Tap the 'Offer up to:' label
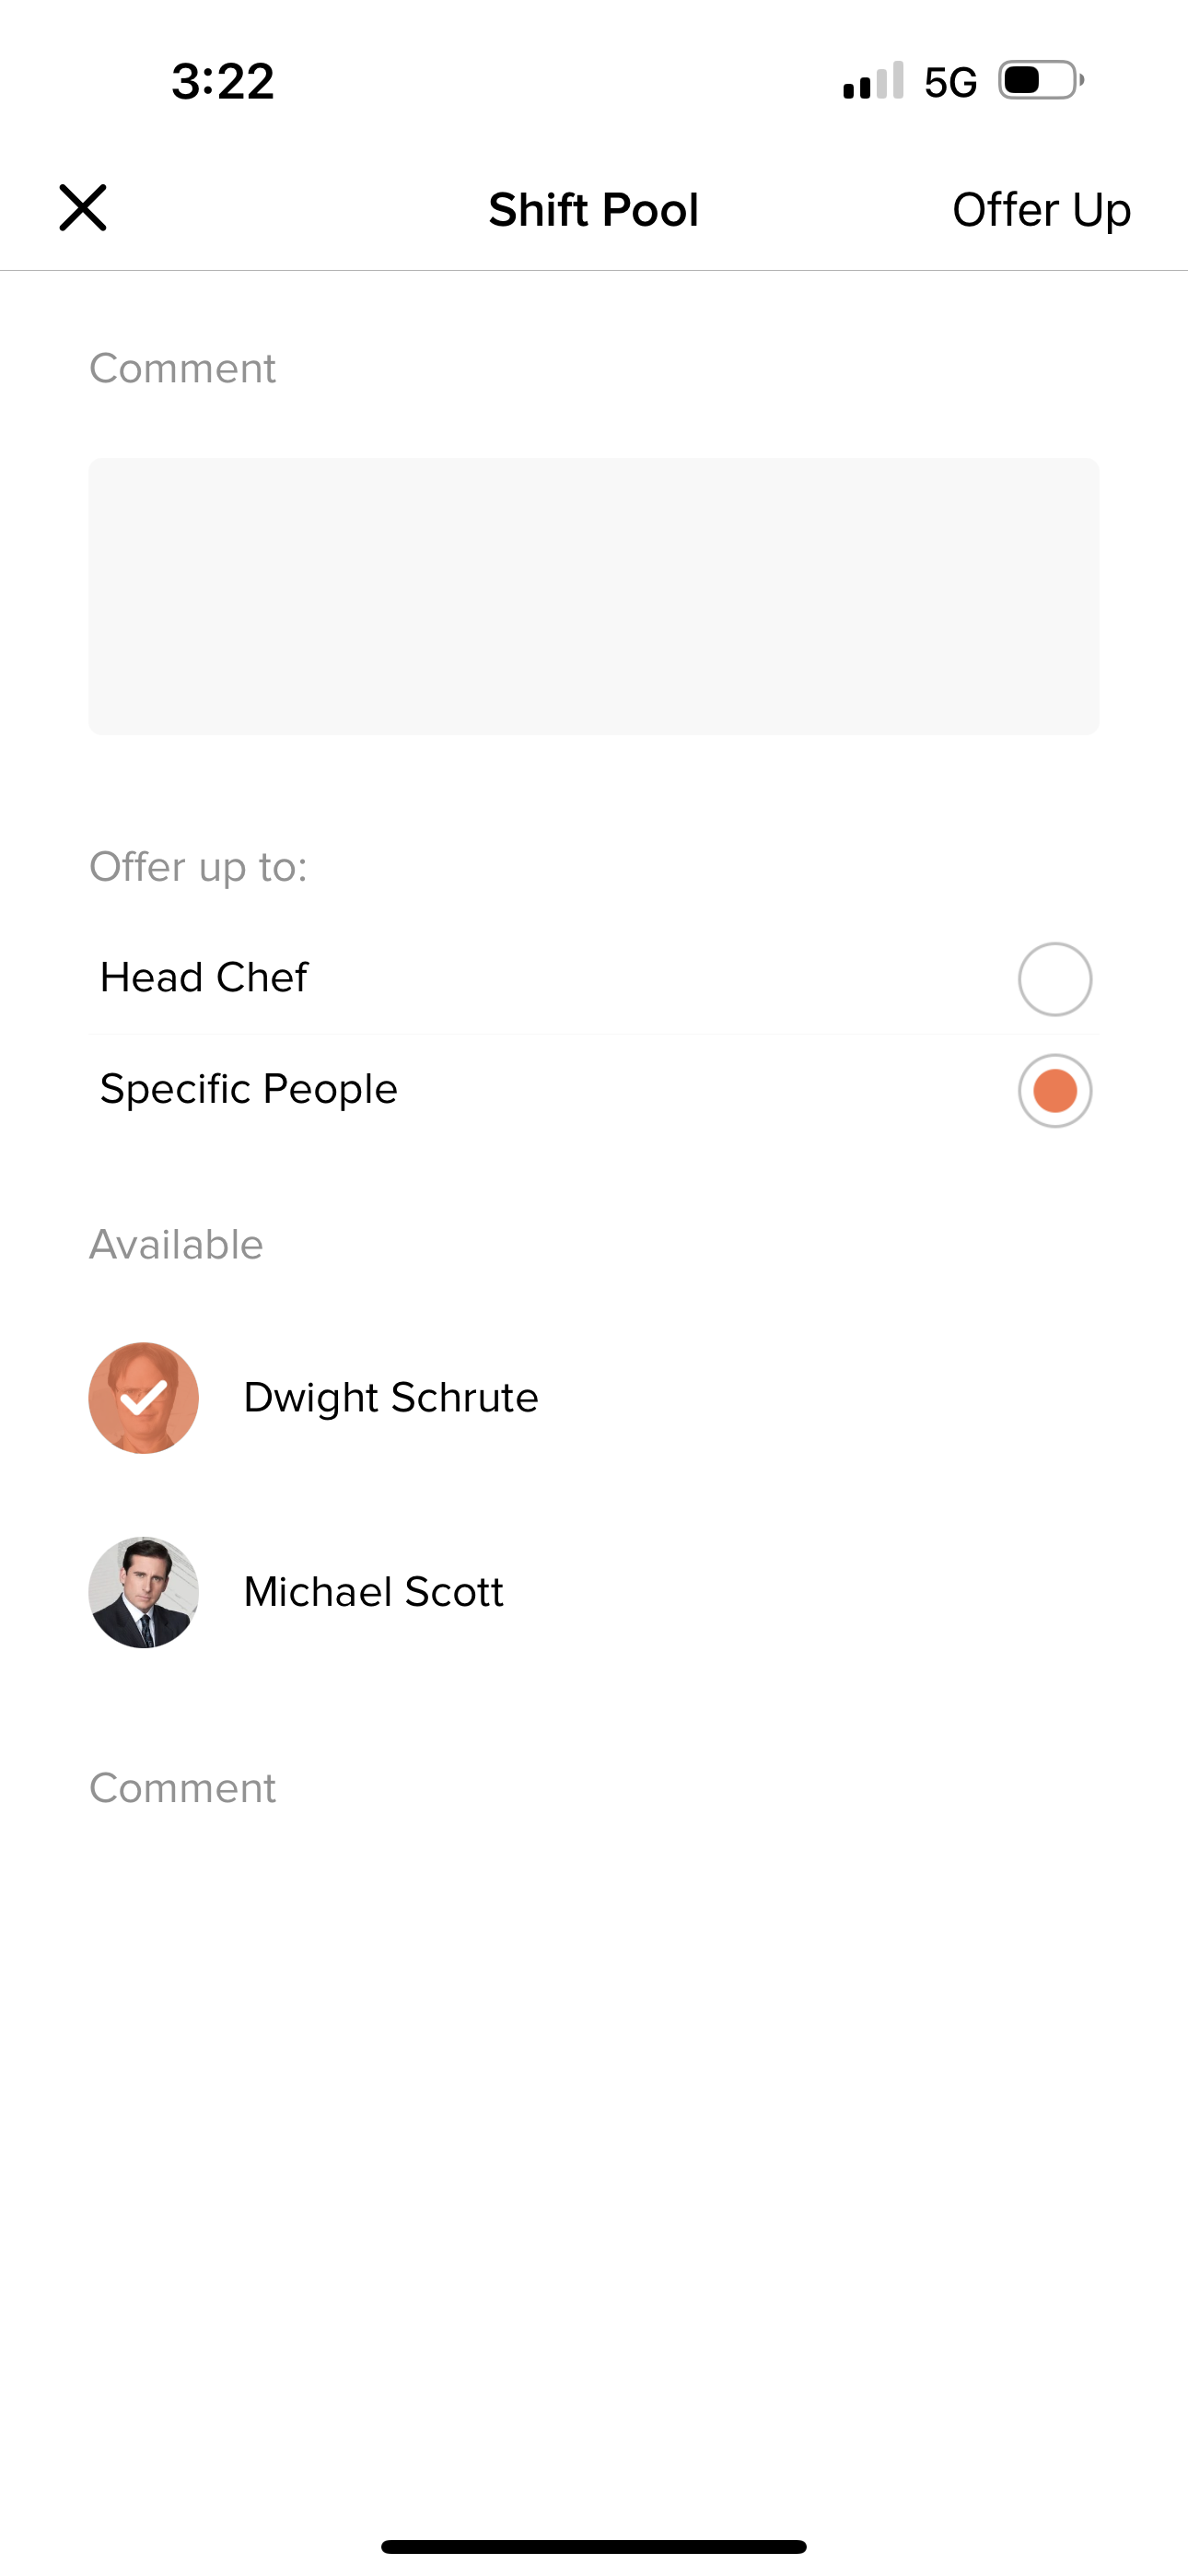Screen dimensions: 1188x2576 pos(198,867)
